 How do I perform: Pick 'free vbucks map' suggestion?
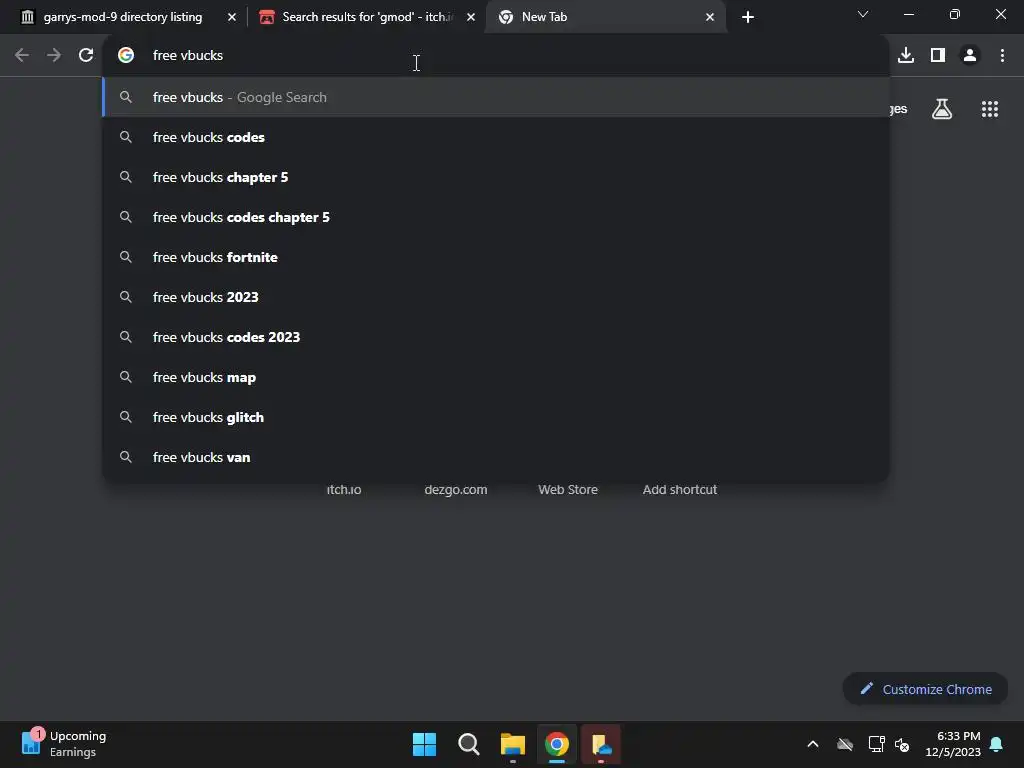pos(496,377)
